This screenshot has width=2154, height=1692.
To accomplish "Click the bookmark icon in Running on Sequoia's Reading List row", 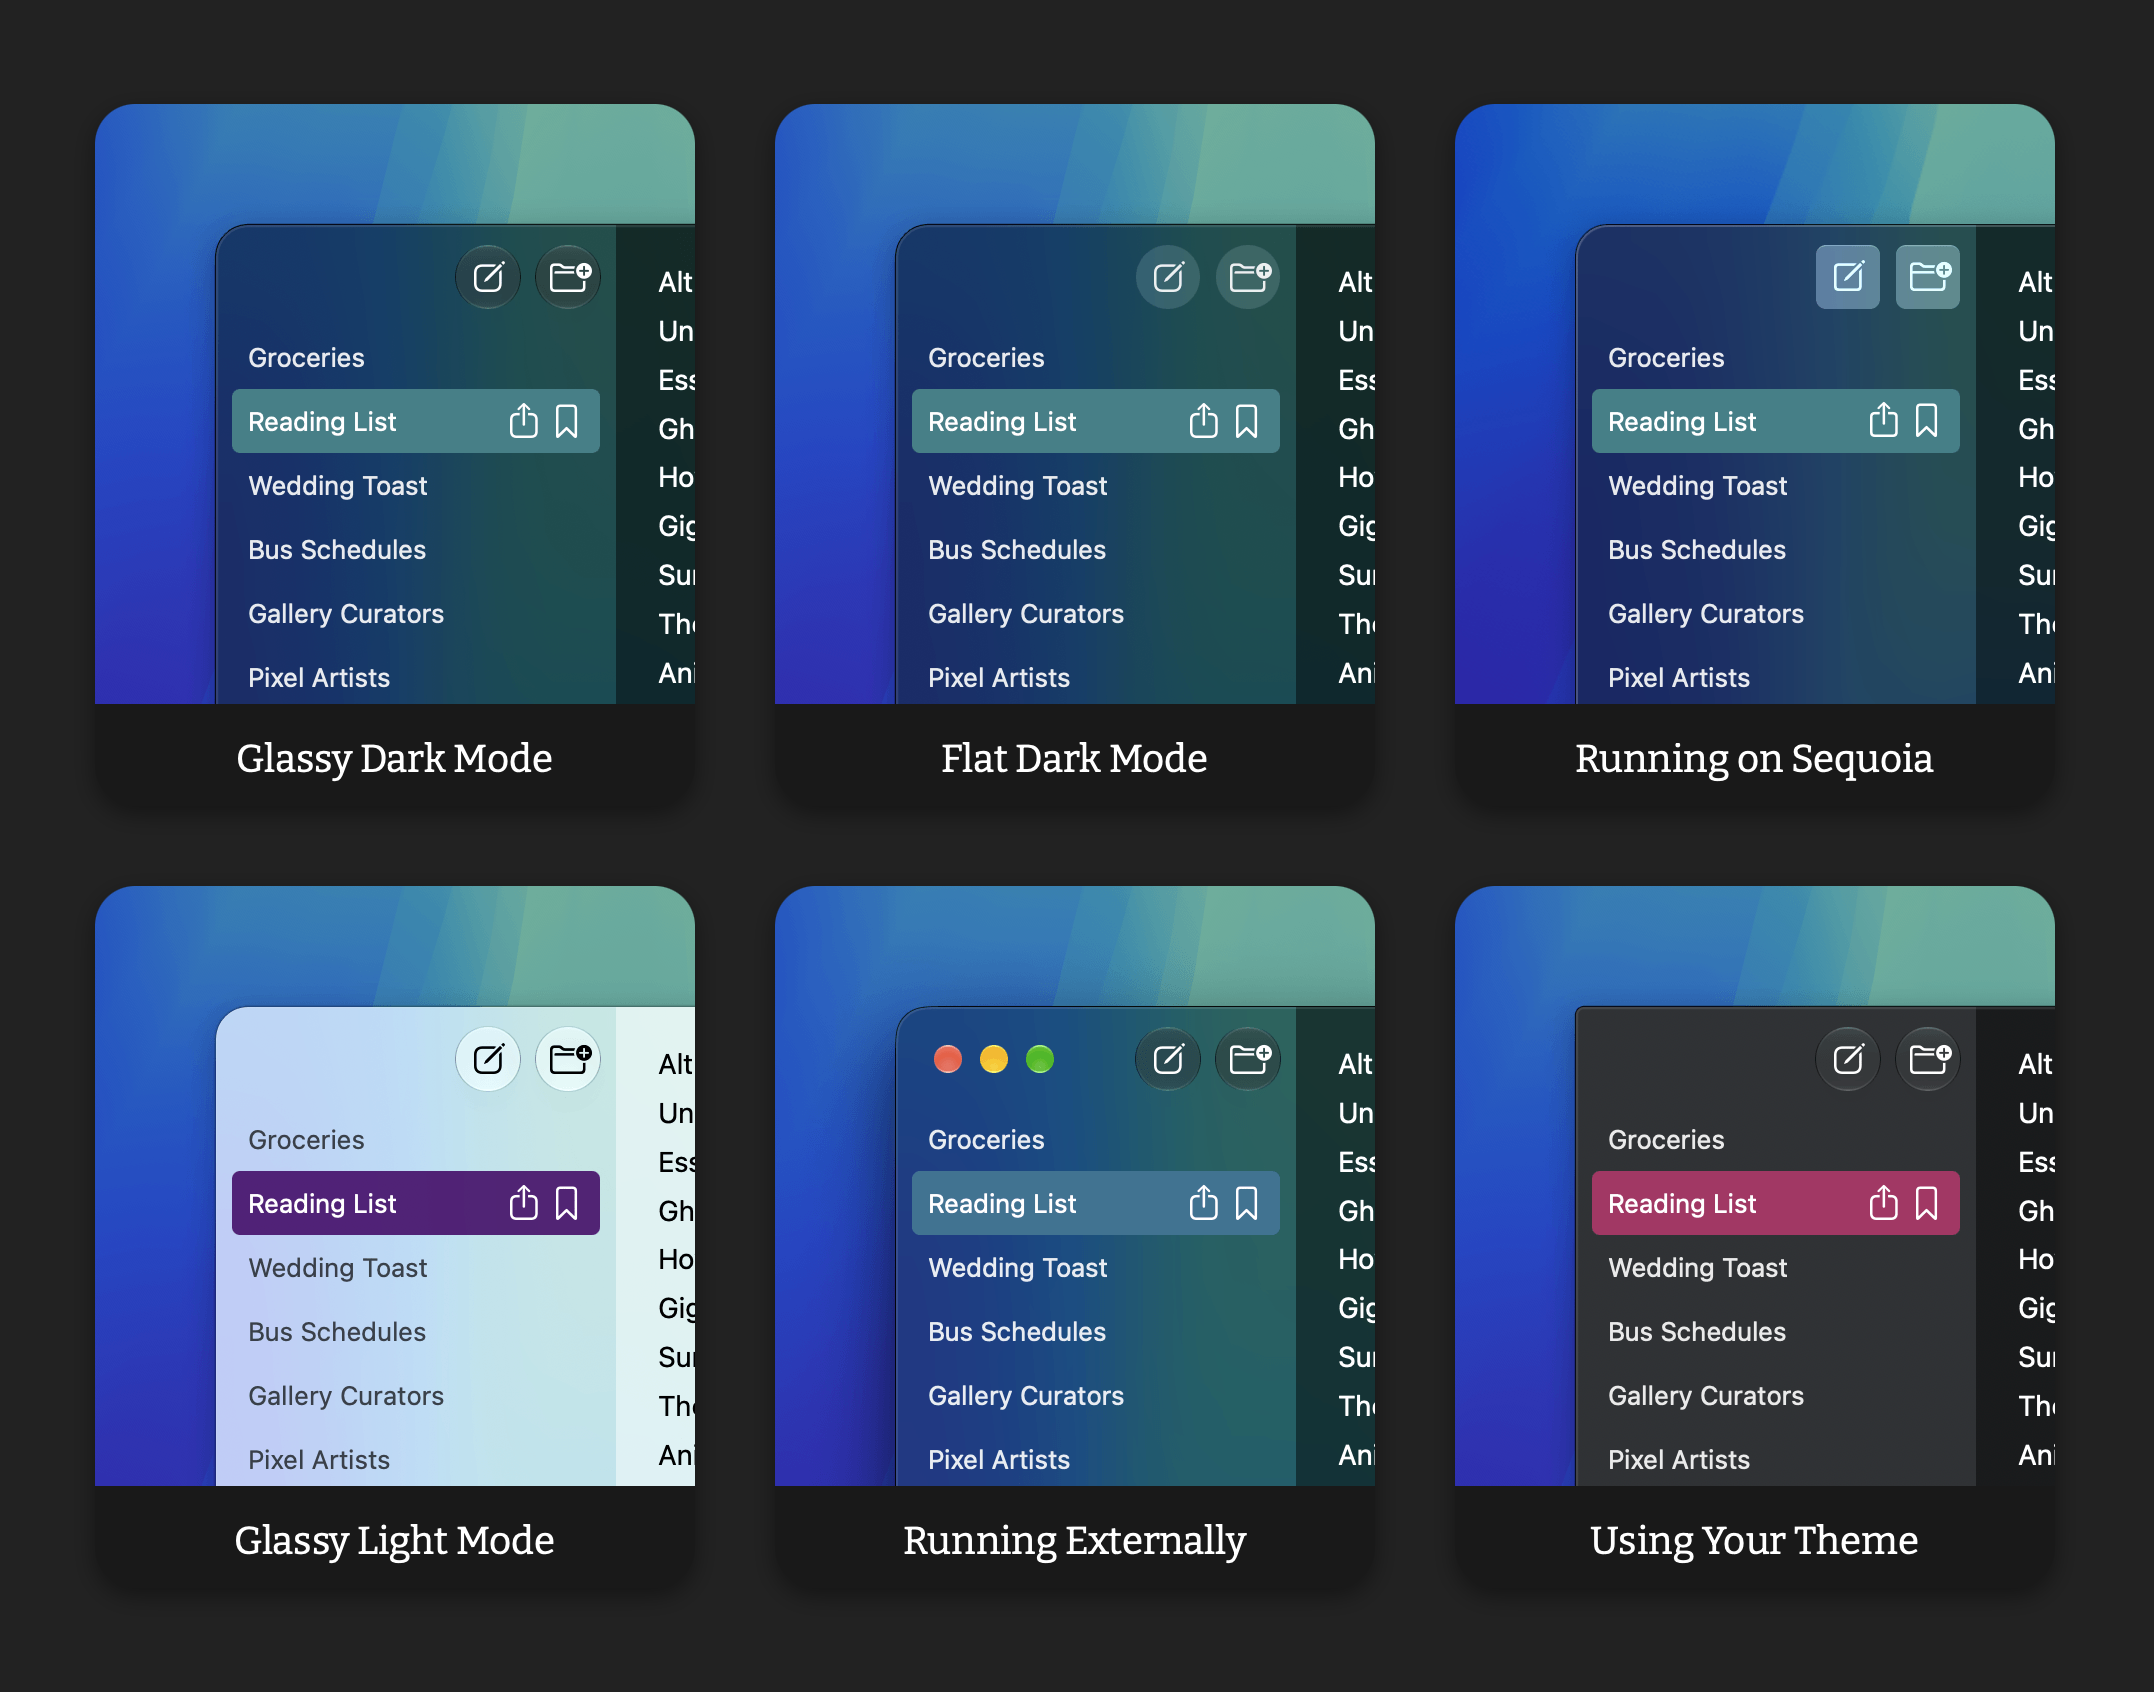I will coord(1927,421).
